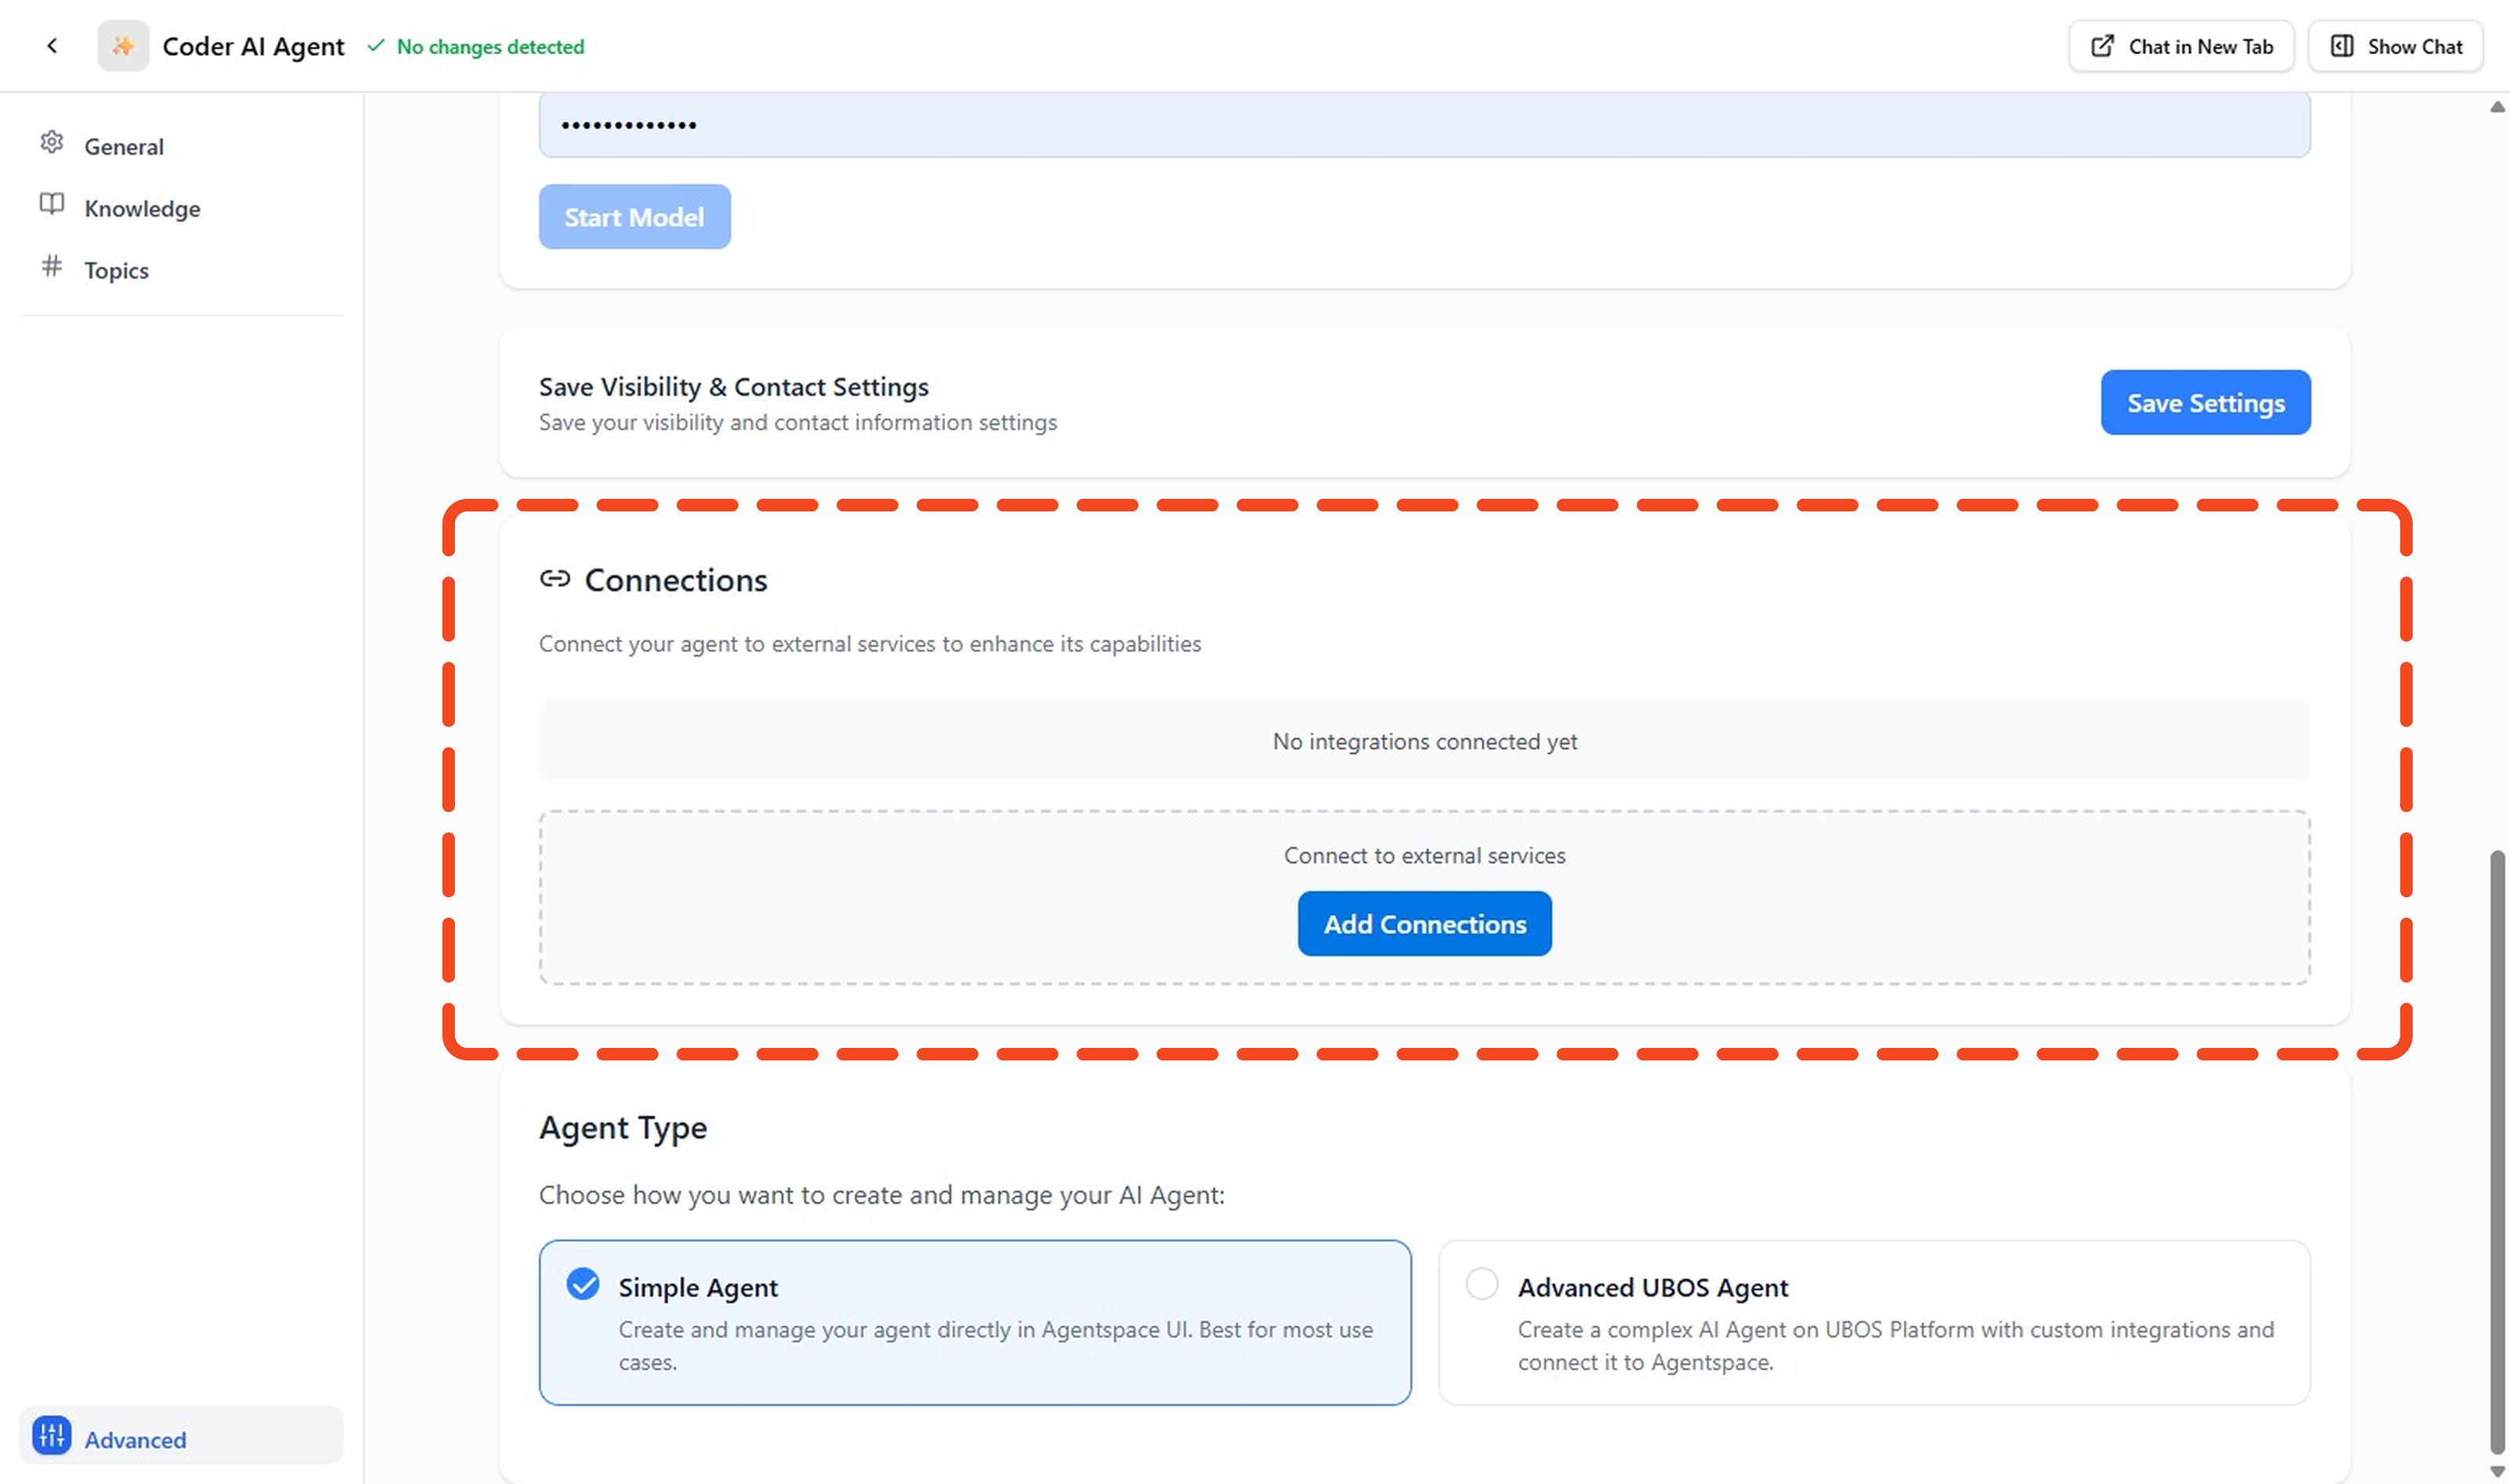
Task: Click the Topics hash icon
Action: coord(52,267)
